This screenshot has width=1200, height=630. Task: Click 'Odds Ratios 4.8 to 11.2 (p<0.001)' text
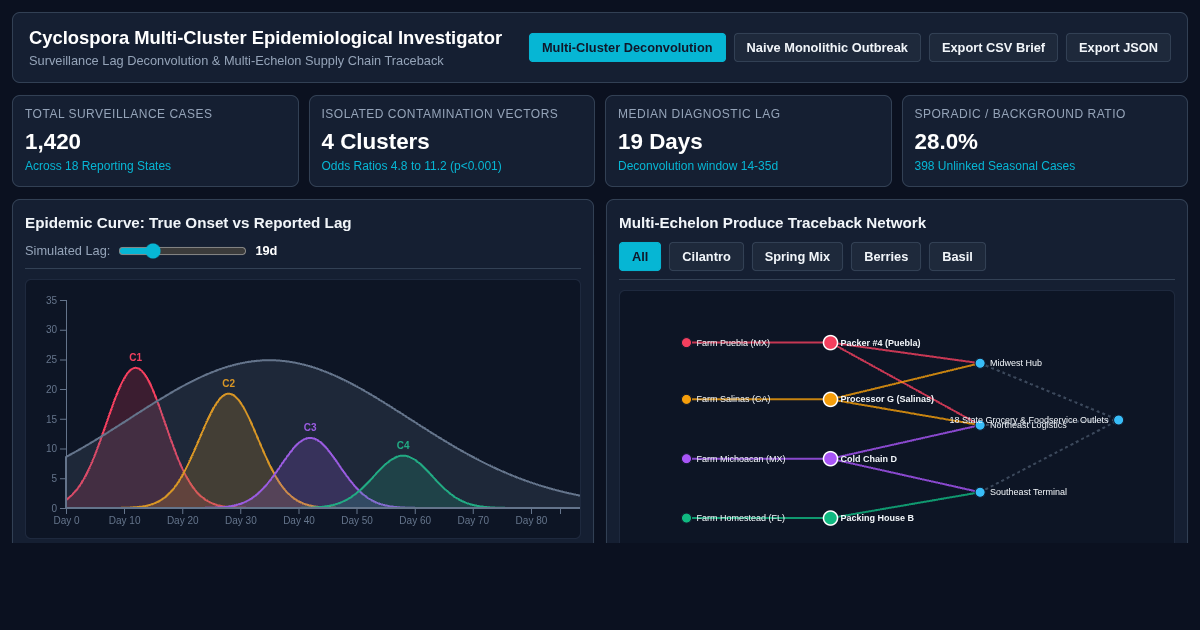(412, 166)
